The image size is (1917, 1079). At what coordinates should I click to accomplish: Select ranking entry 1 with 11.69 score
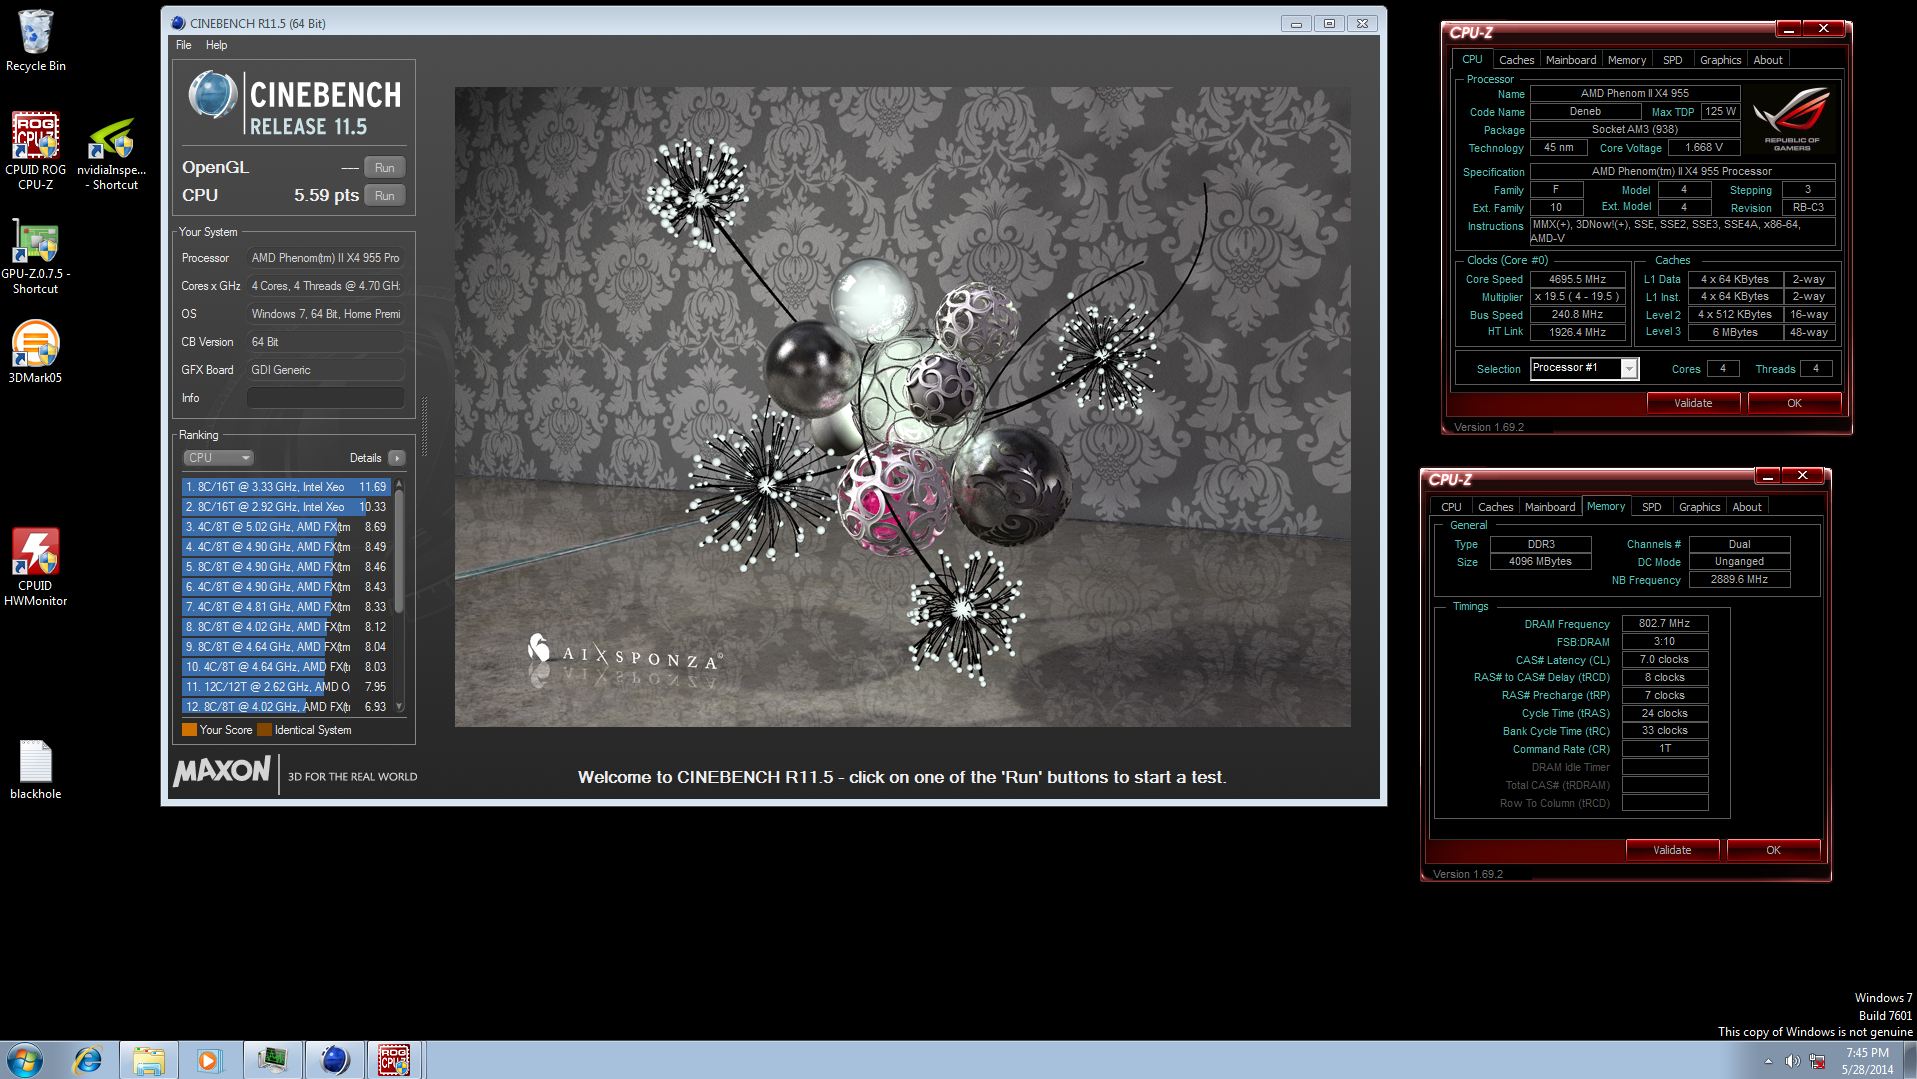286,487
